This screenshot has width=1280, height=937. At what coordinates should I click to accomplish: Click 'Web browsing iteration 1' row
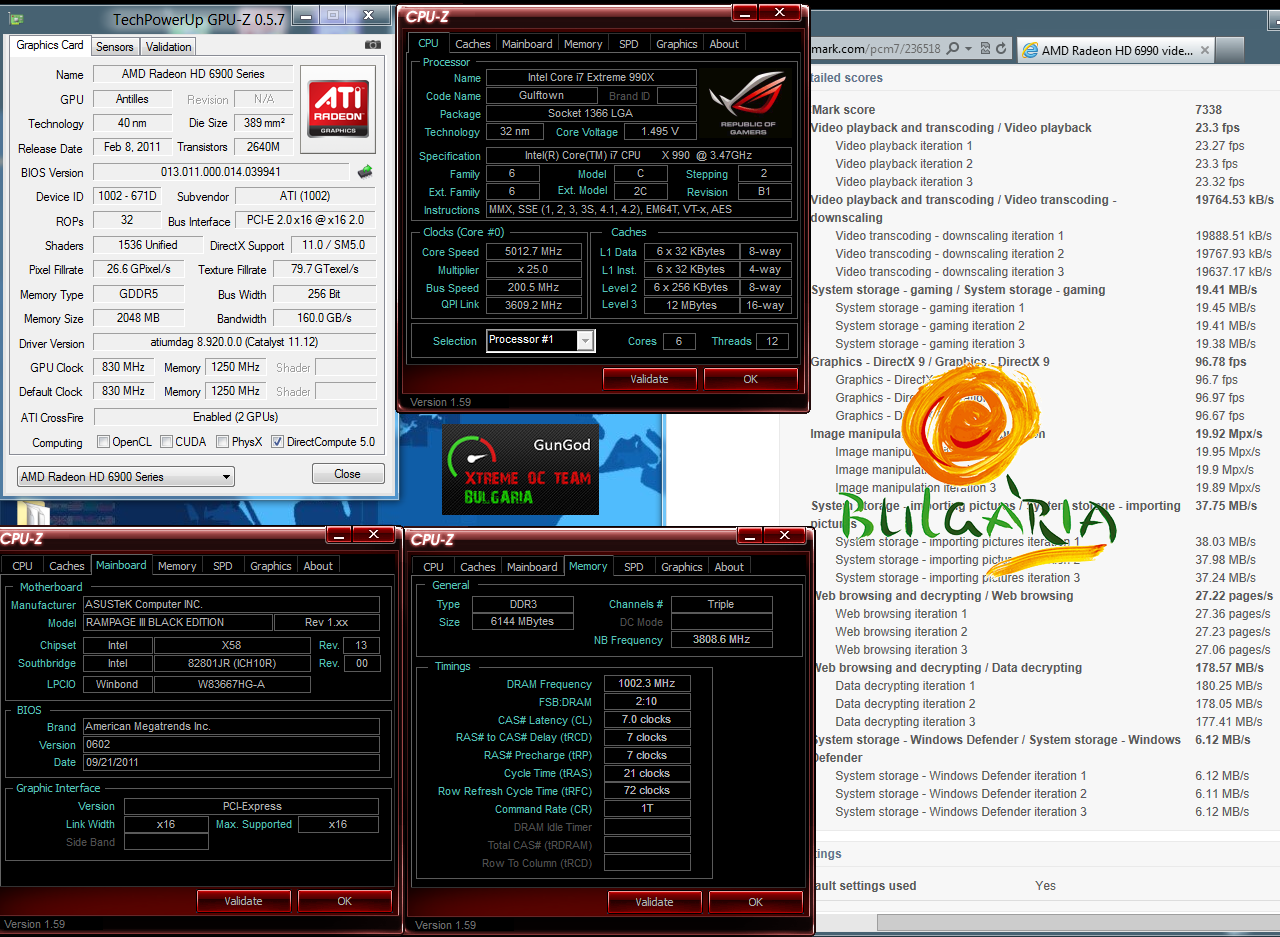pyautogui.click(x=1040, y=614)
